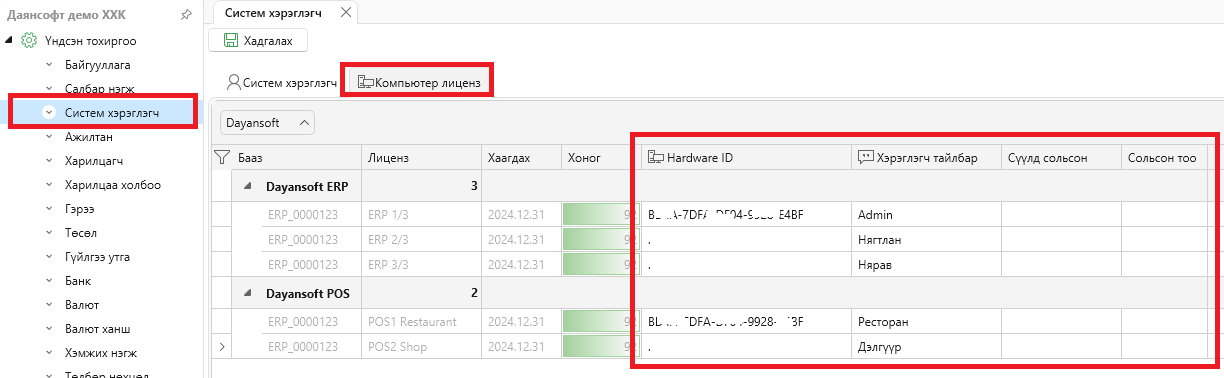Screen dimensions: 1224x378
Task: Click the gear icon of Үндсэн тохиргоо
Action: pos(29,40)
